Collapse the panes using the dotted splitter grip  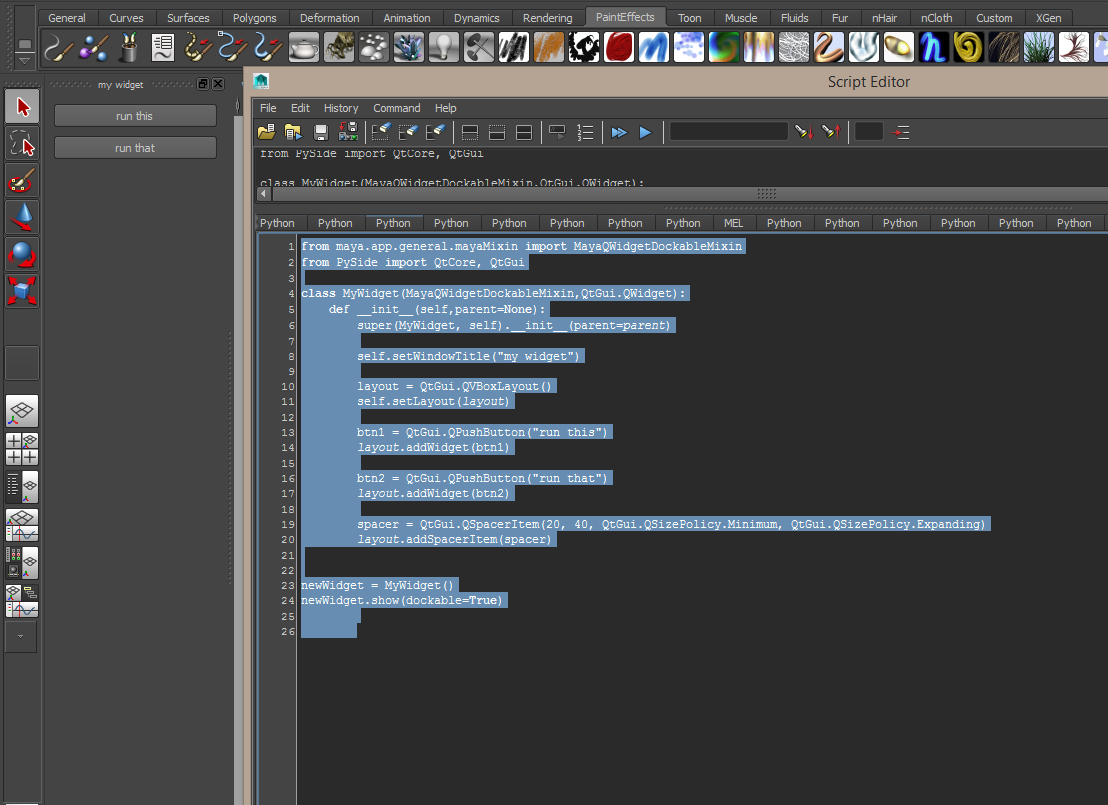click(x=766, y=192)
